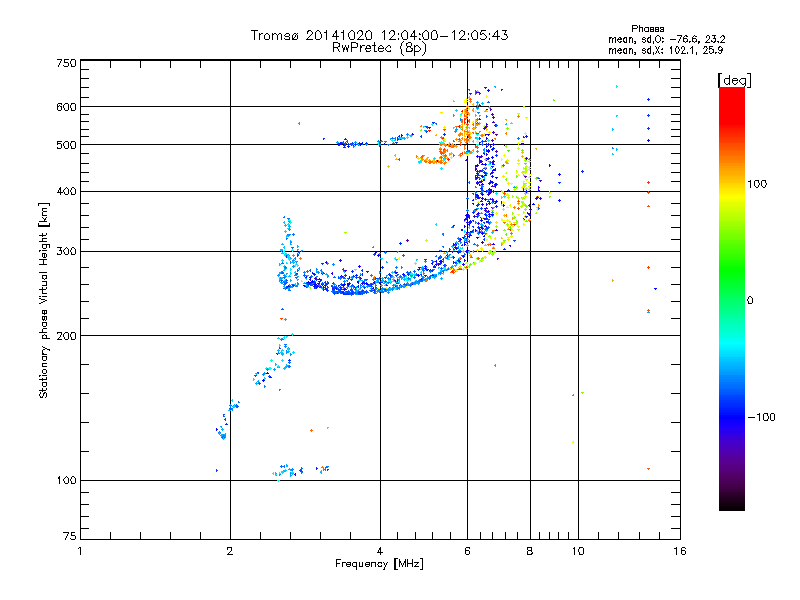Click the 'mean, sd,X: 102.1, 25.9' line
The width and height of the screenshot is (800, 600).
tap(666, 50)
